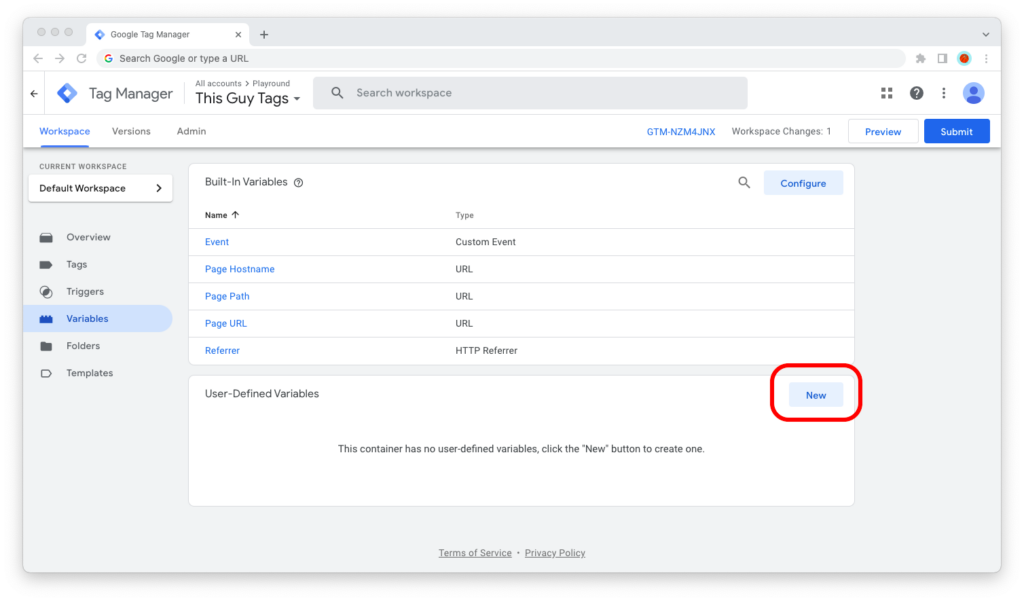Open the Google account avatar menu
Image resolution: width=1024 pixels, height=601 pixels.
coord(973,93)
